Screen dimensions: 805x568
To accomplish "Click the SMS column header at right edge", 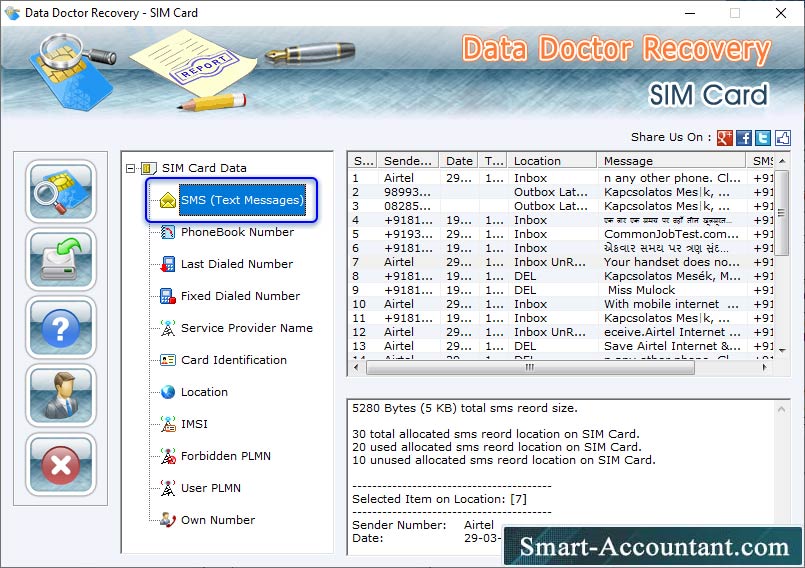I will 760,161.
